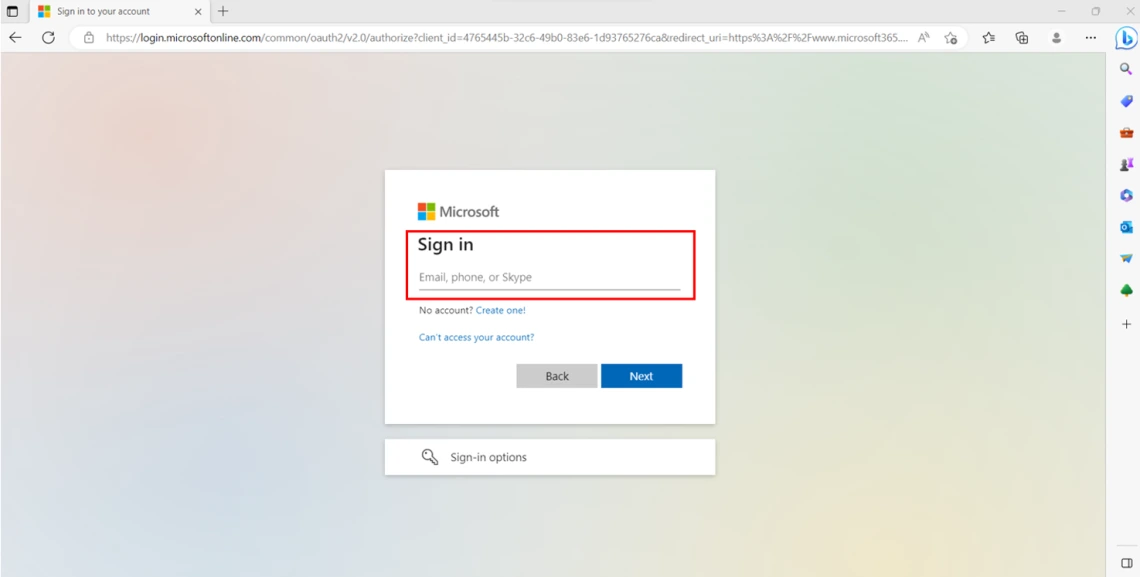Select the 'Sign in to your account' tab
Image resolution: width=1140 pixels, height=577 pixels.
click(x=120, y=12)
